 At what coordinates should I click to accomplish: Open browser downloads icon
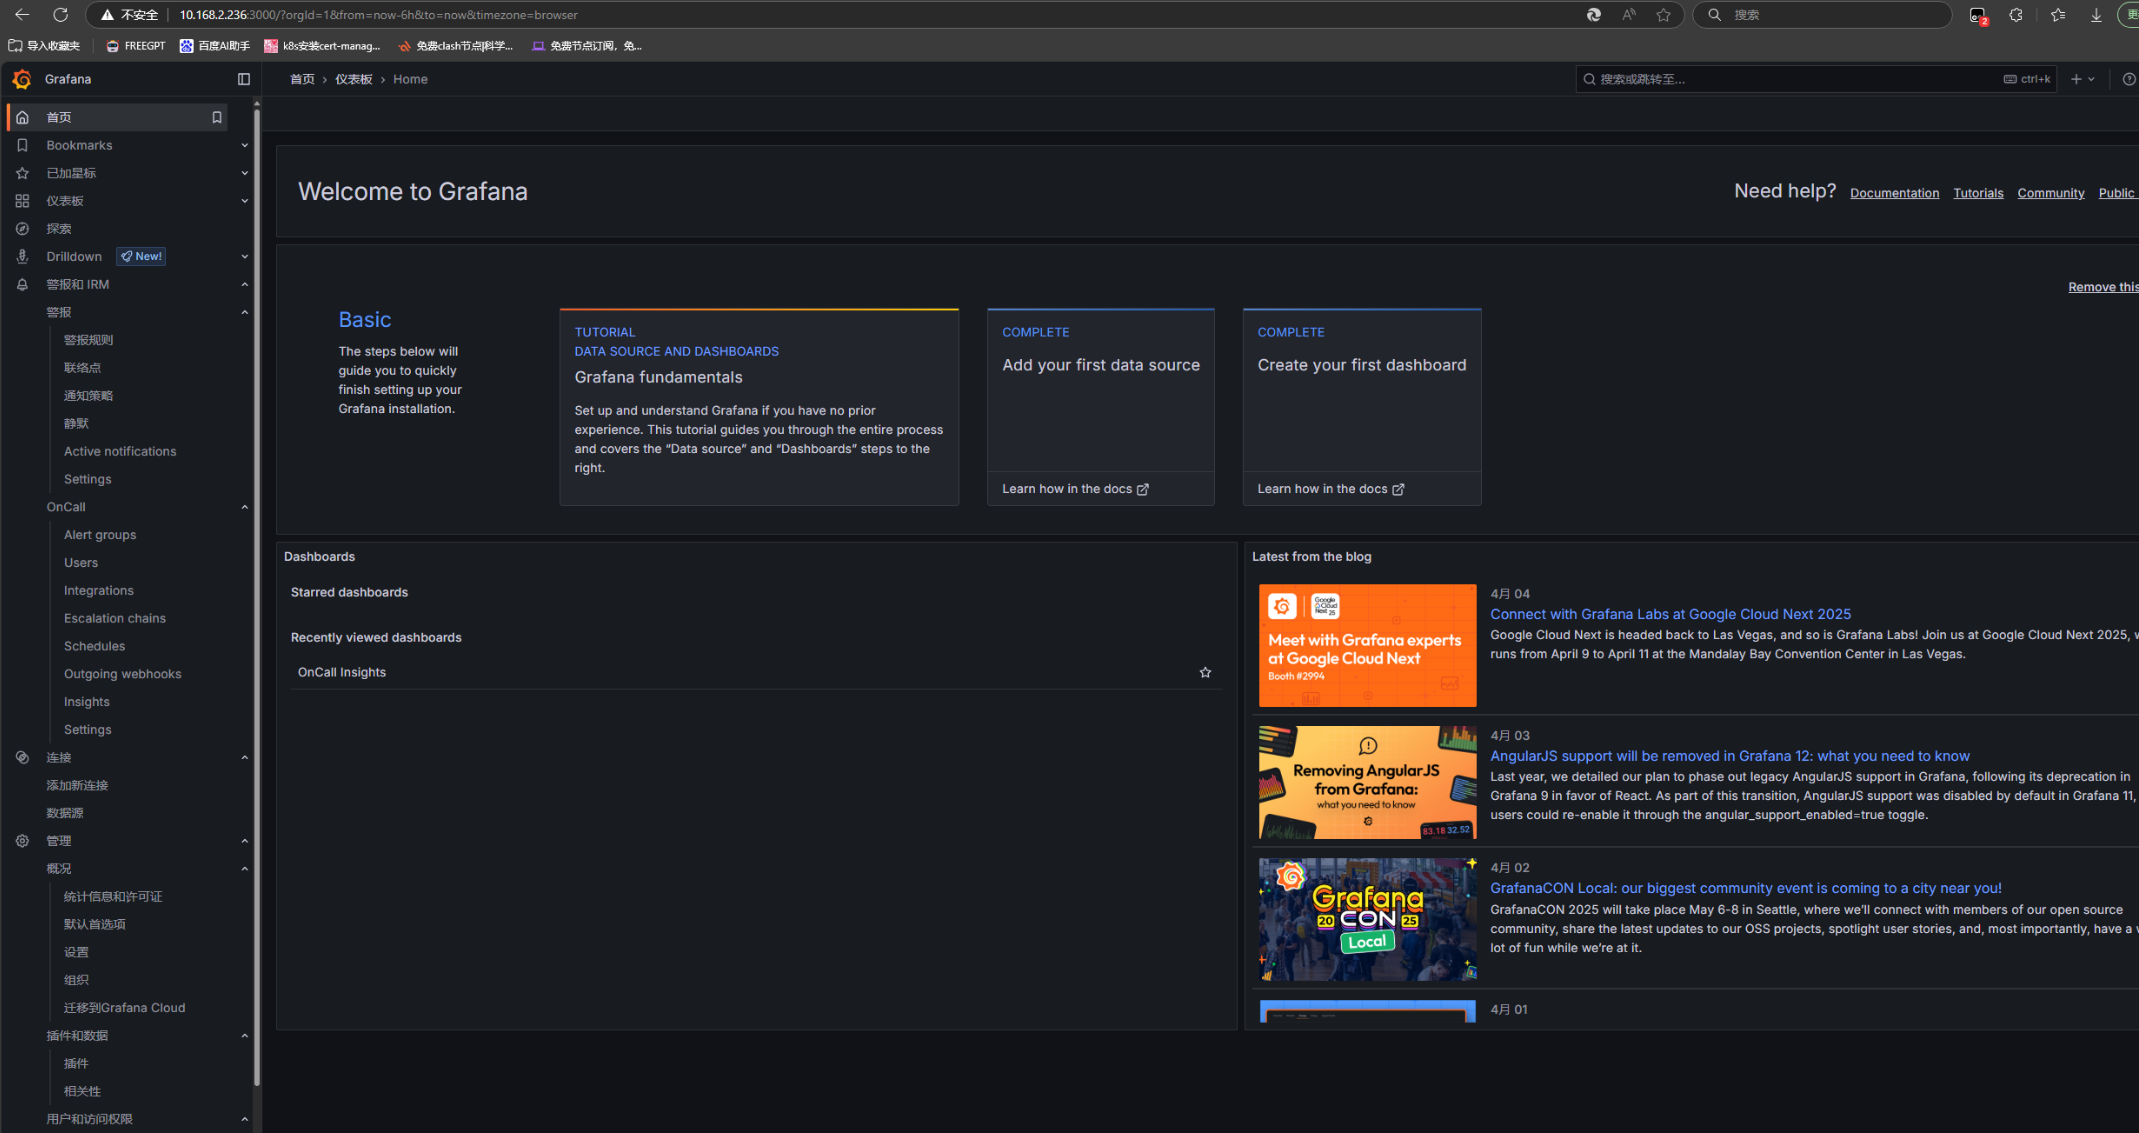2096,15
